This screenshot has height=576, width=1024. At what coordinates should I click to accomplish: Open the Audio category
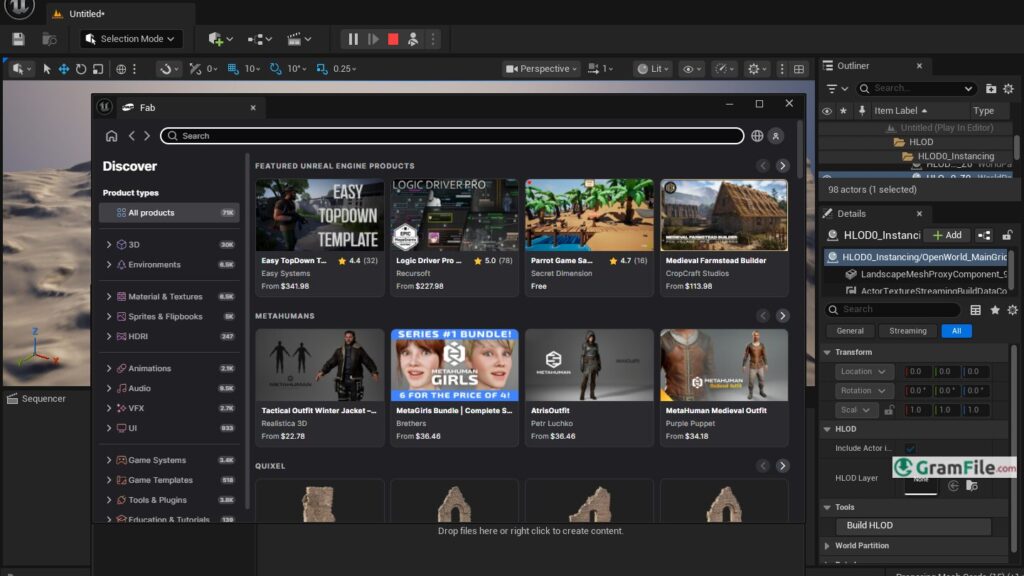[x=139, y=388]
